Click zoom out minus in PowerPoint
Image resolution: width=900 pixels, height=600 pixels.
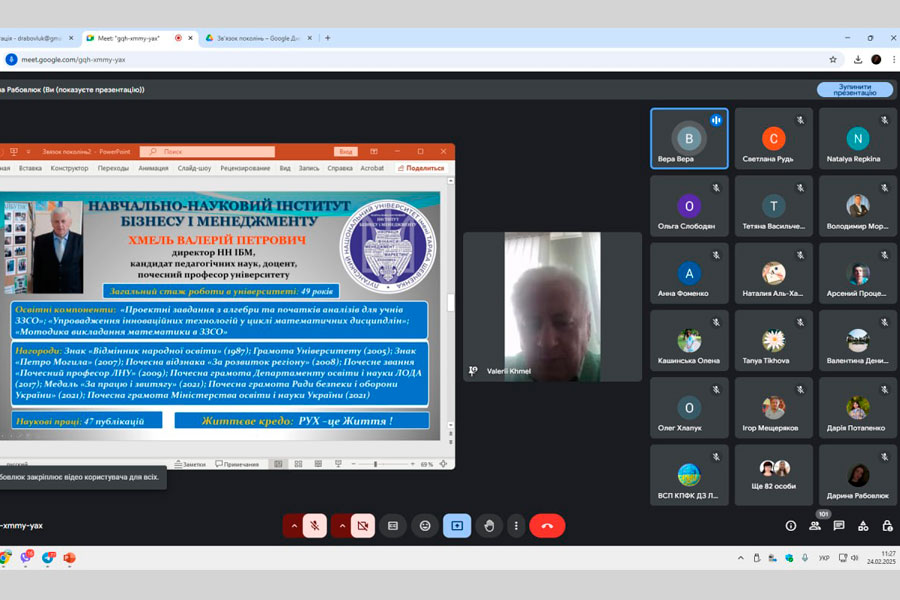[x=354, y=464]
